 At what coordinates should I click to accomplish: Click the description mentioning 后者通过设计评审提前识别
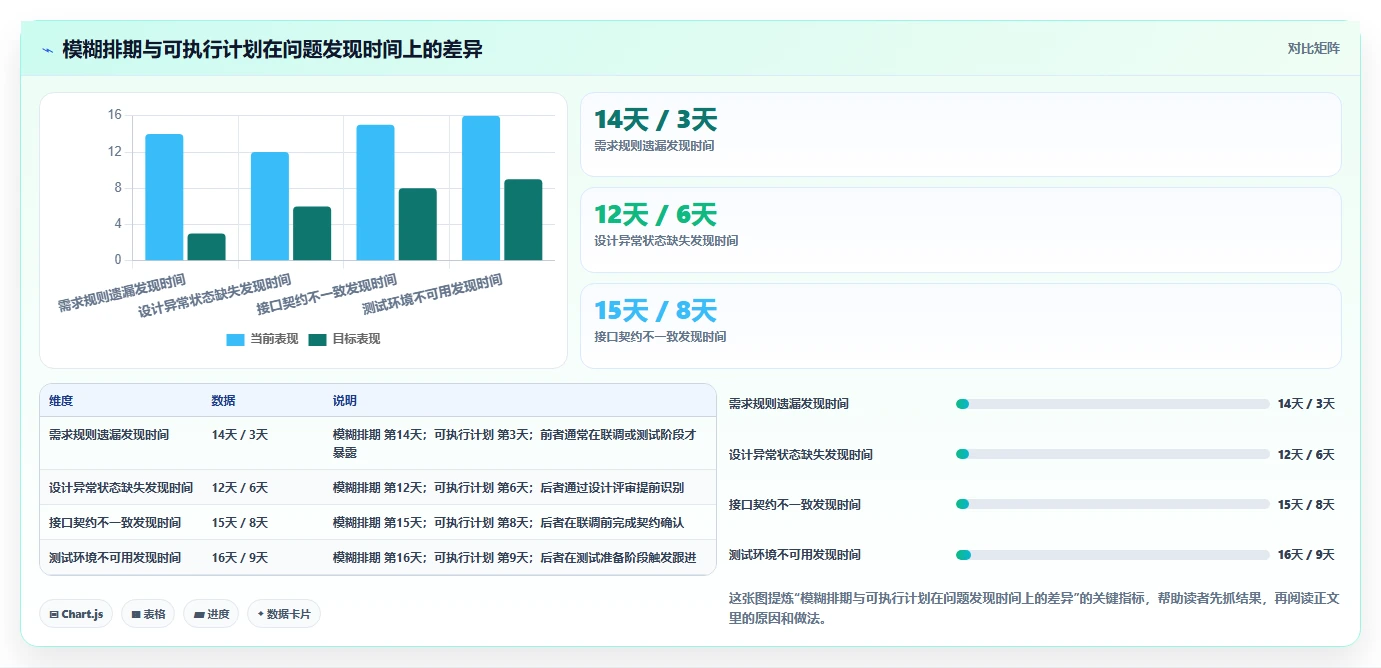click(508, 487)
